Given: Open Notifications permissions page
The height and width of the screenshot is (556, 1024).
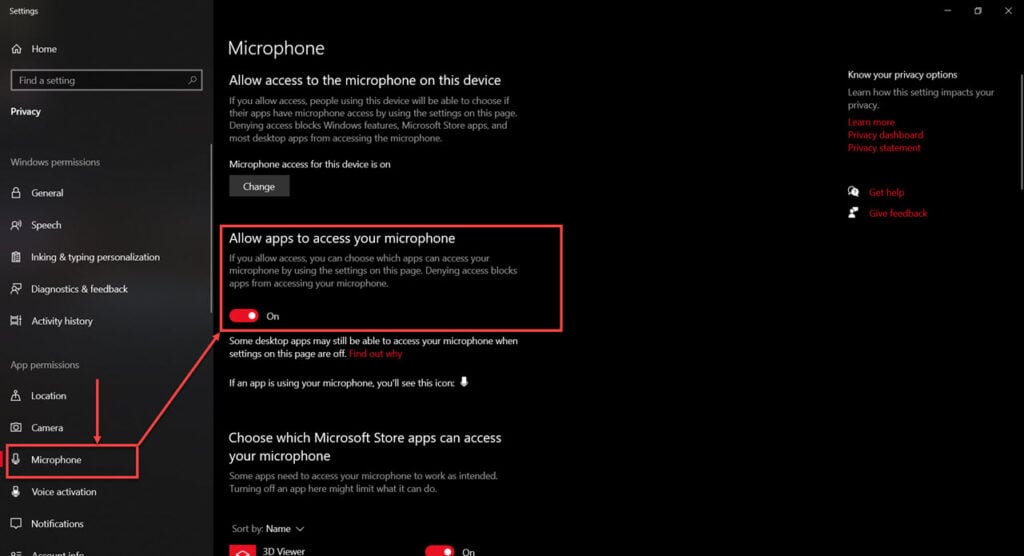Looking at the screenshot, I should coord(57,523).
